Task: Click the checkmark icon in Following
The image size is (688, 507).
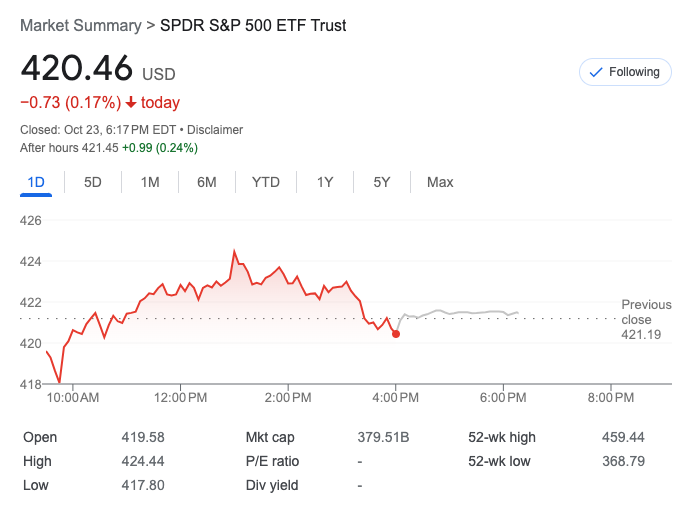Action: pos(596,72)
